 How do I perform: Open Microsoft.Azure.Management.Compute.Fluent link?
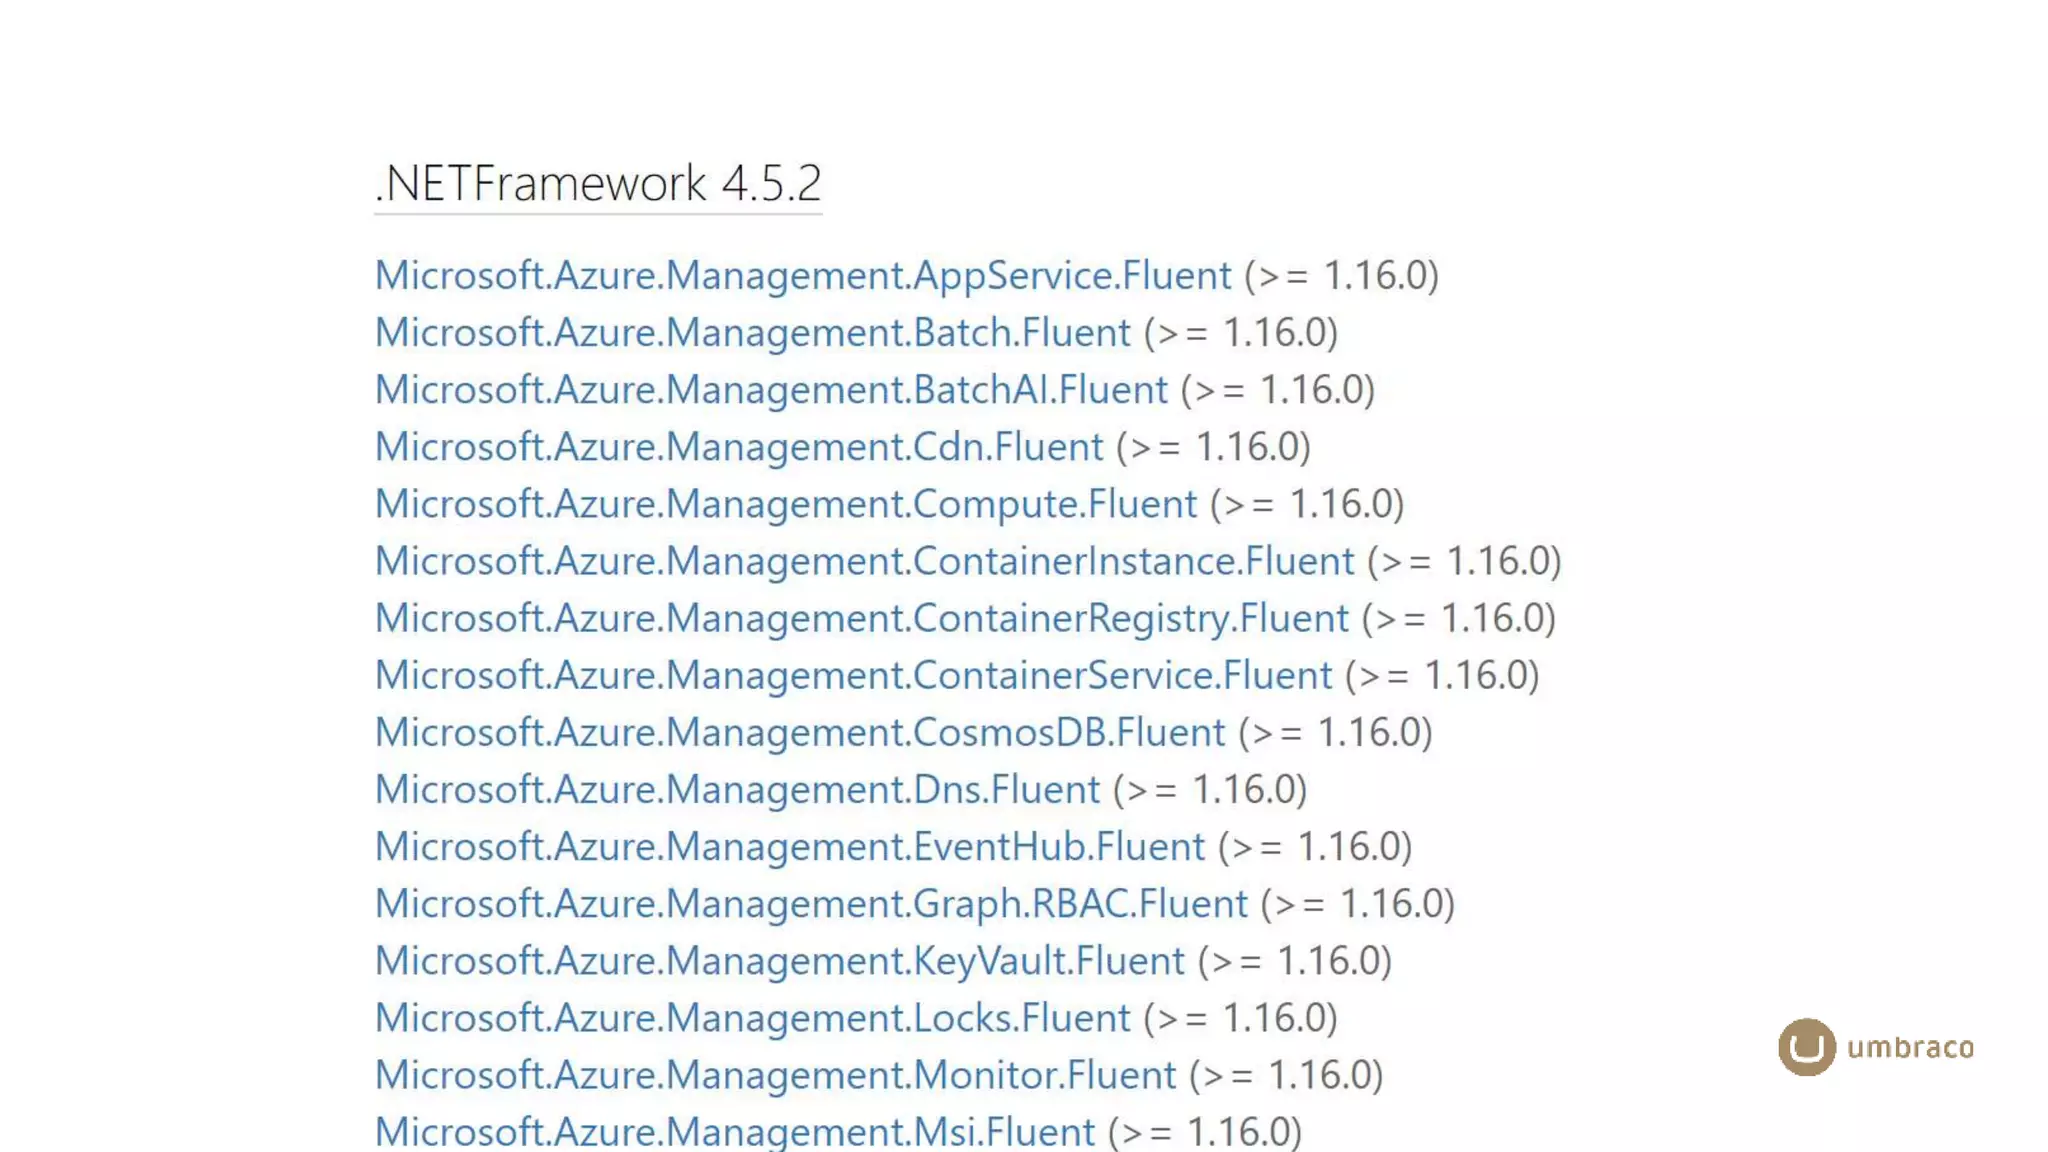(786, 504)
